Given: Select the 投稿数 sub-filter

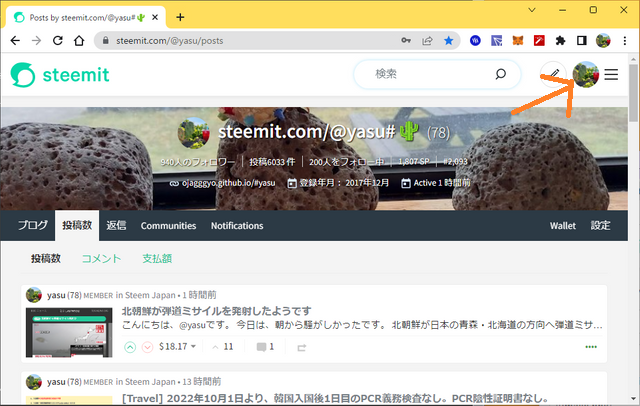Looking at the screenshot, I should pyautogui.click(x=46, y=258).
